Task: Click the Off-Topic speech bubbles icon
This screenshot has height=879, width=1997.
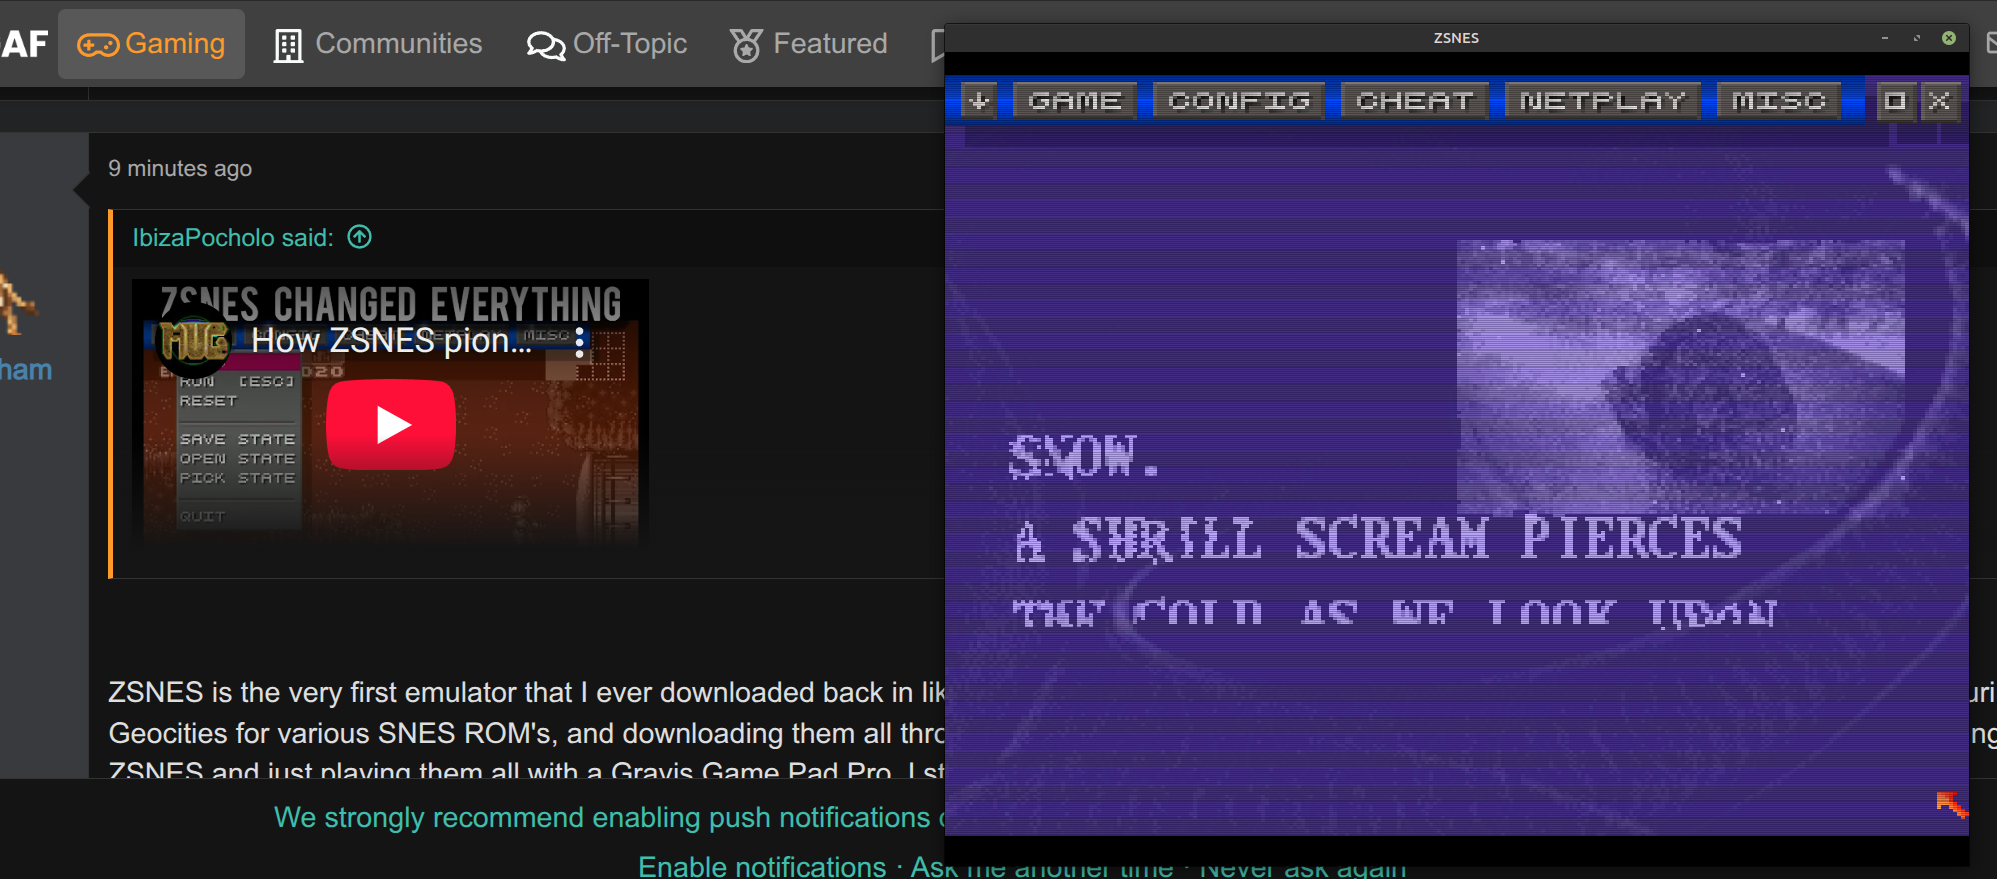Action: tap(546, 46)
